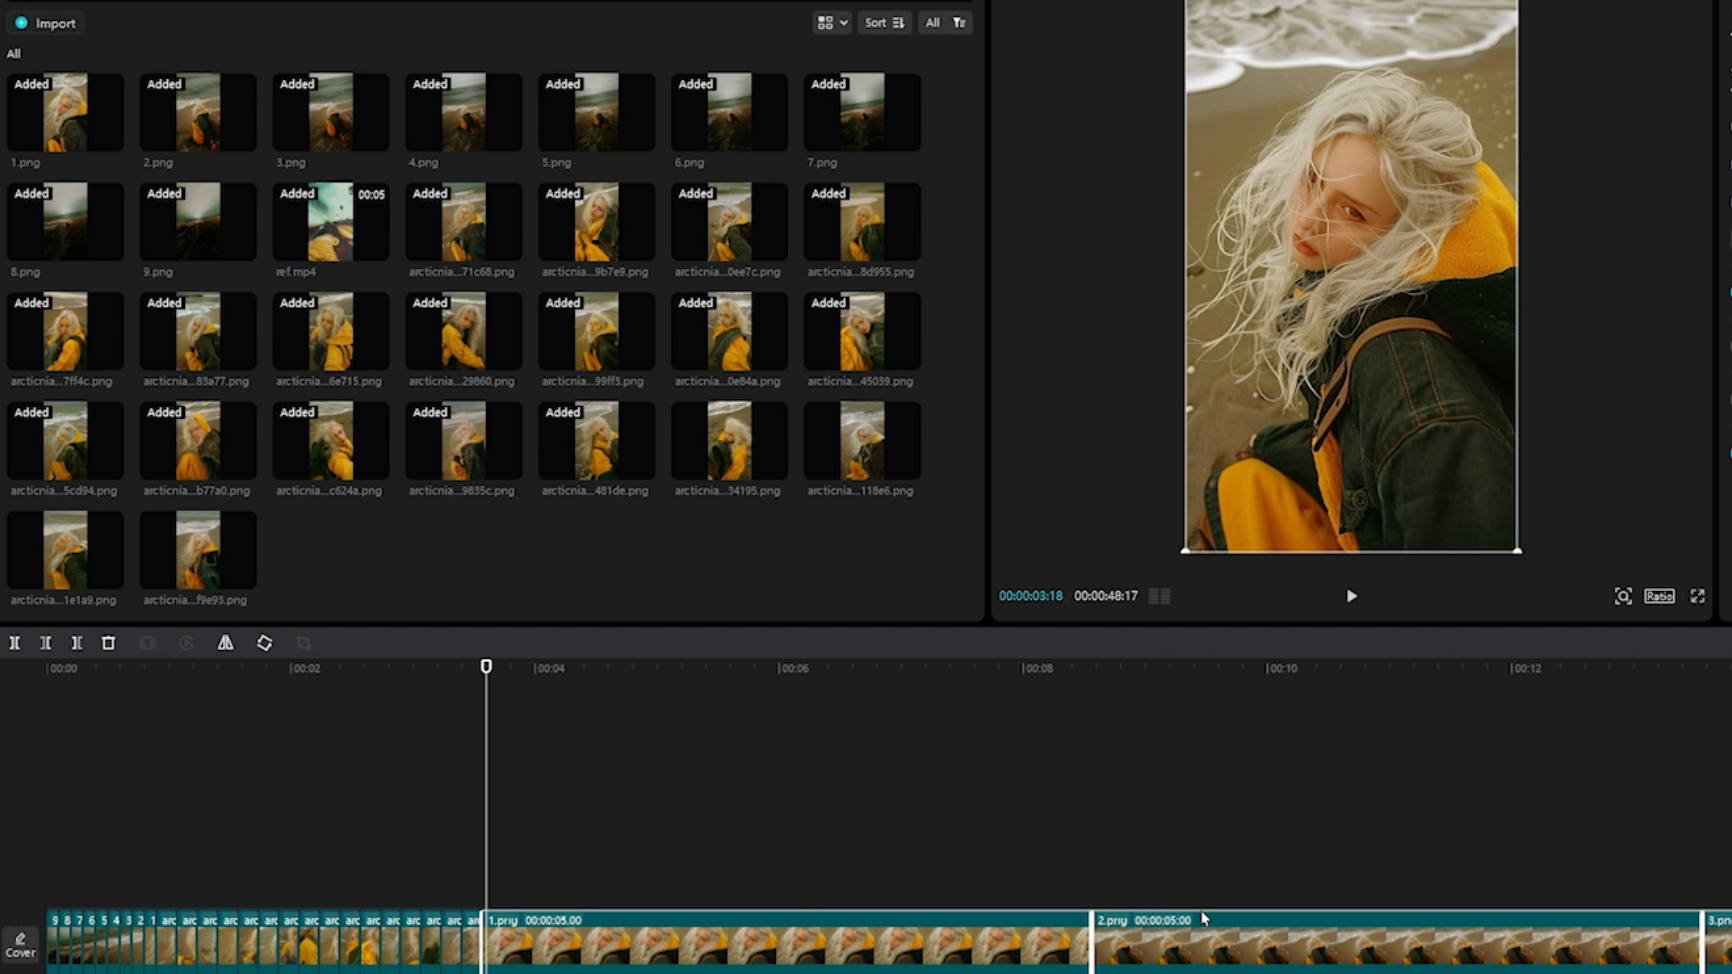Click the Mirror flip icon
Screen dimensions: 1732x974
point(225,643)
